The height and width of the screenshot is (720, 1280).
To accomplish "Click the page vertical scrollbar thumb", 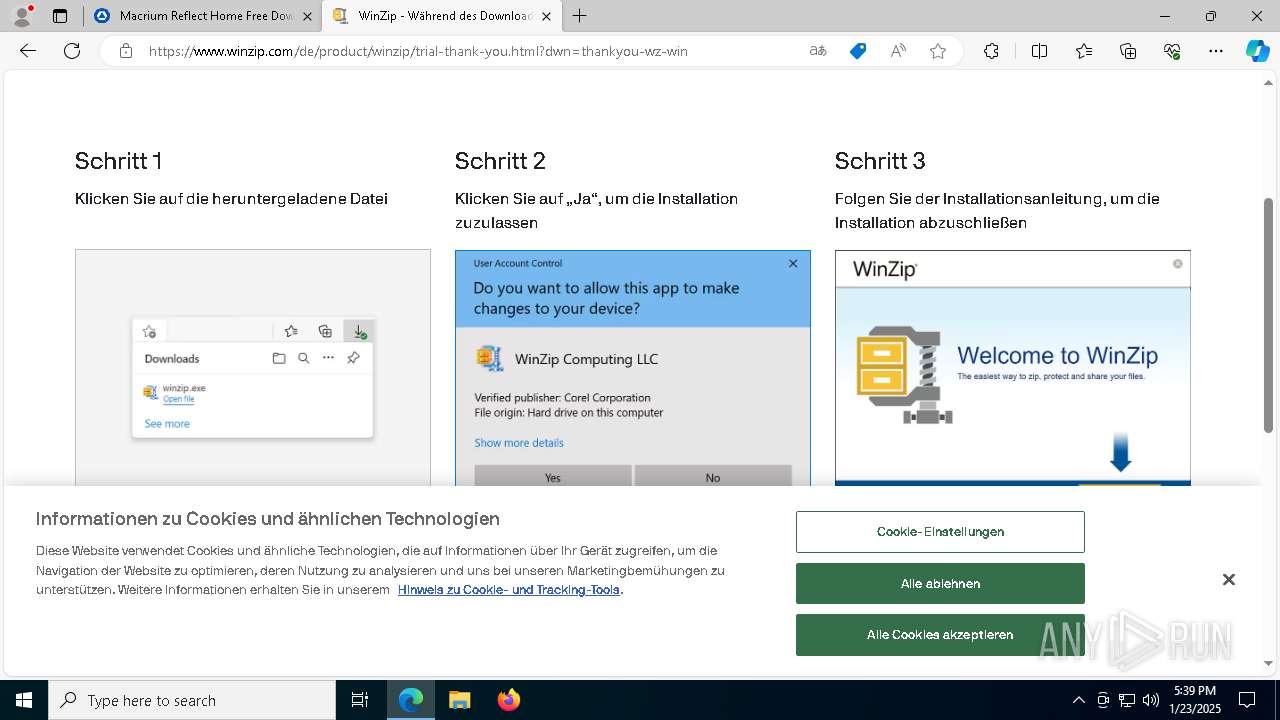I will [1268, 315].
